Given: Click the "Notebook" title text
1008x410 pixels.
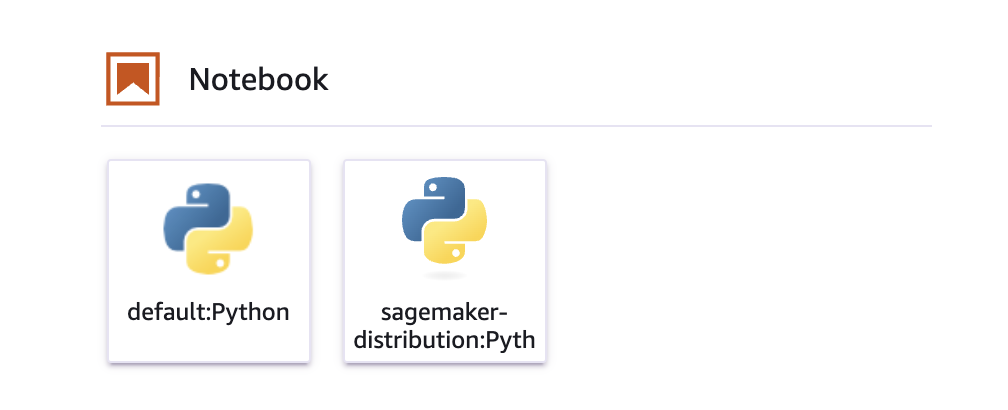Looking at the screenshot, I should tap(258, 79).
